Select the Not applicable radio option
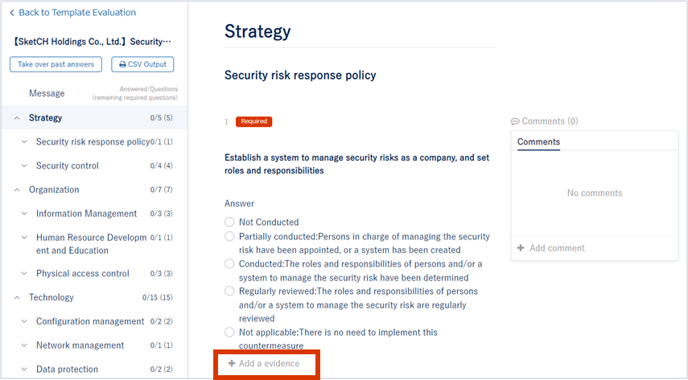The image size is (688, 380). pyautogui.click(x=229, y=332)
